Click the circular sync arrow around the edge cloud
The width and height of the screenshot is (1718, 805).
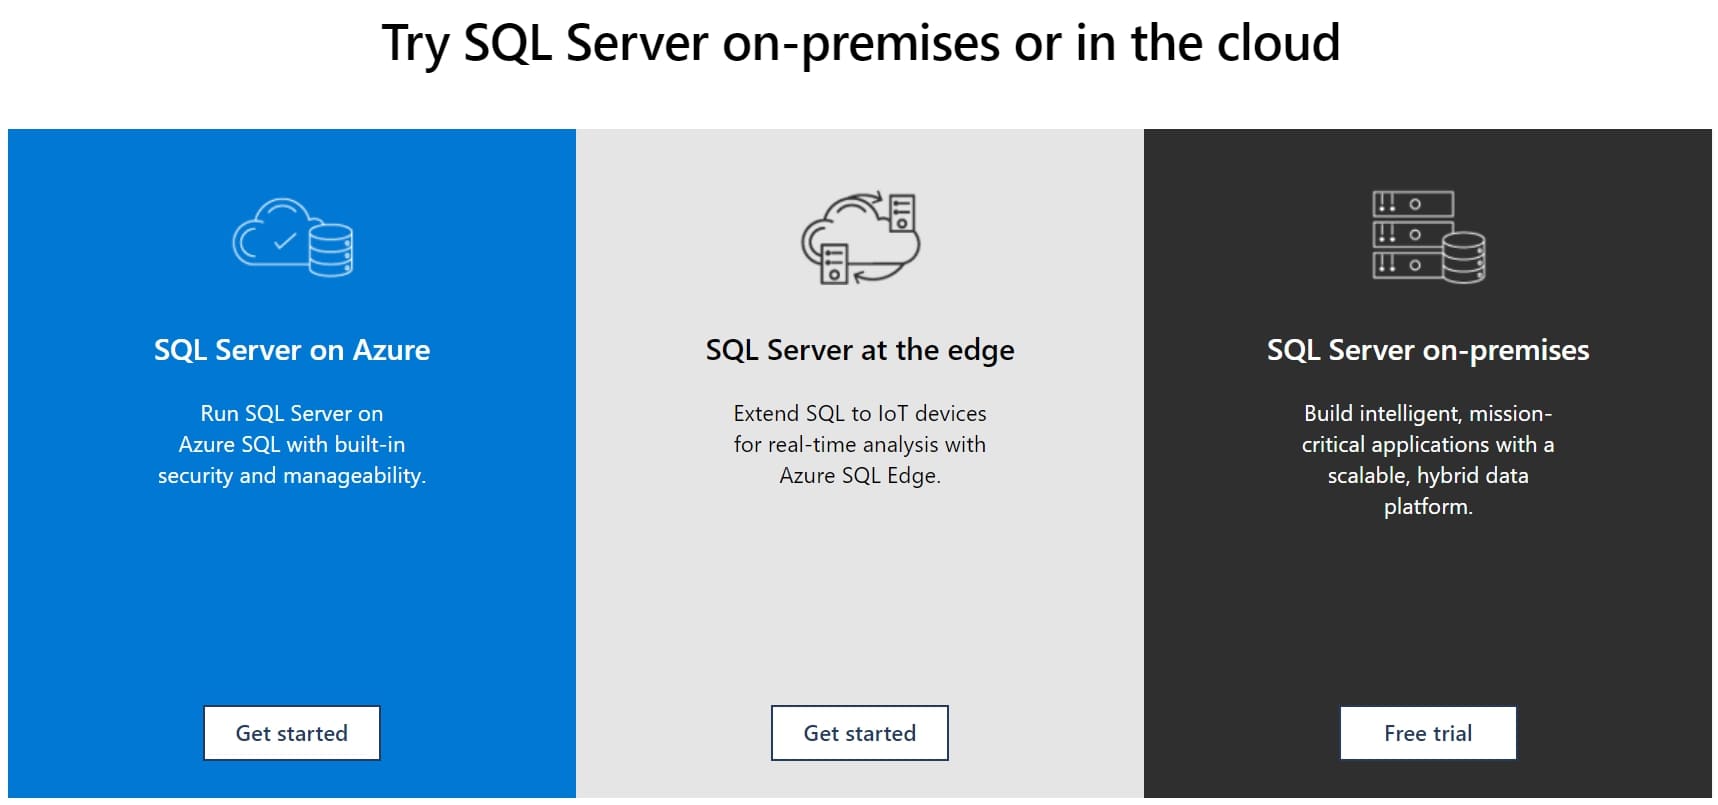(860, 197)
